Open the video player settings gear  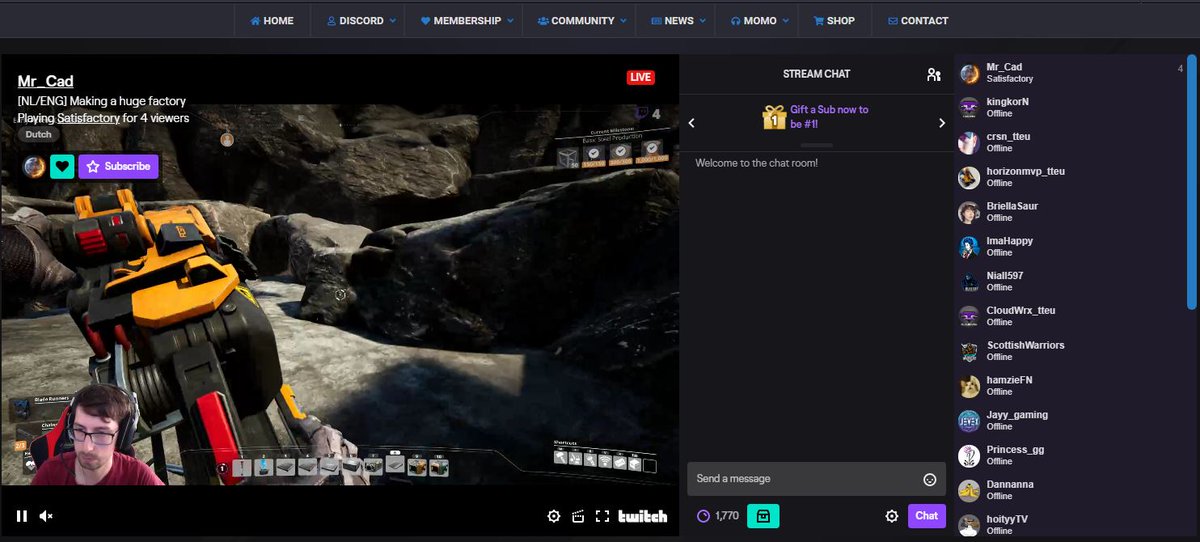click(554, 516)
